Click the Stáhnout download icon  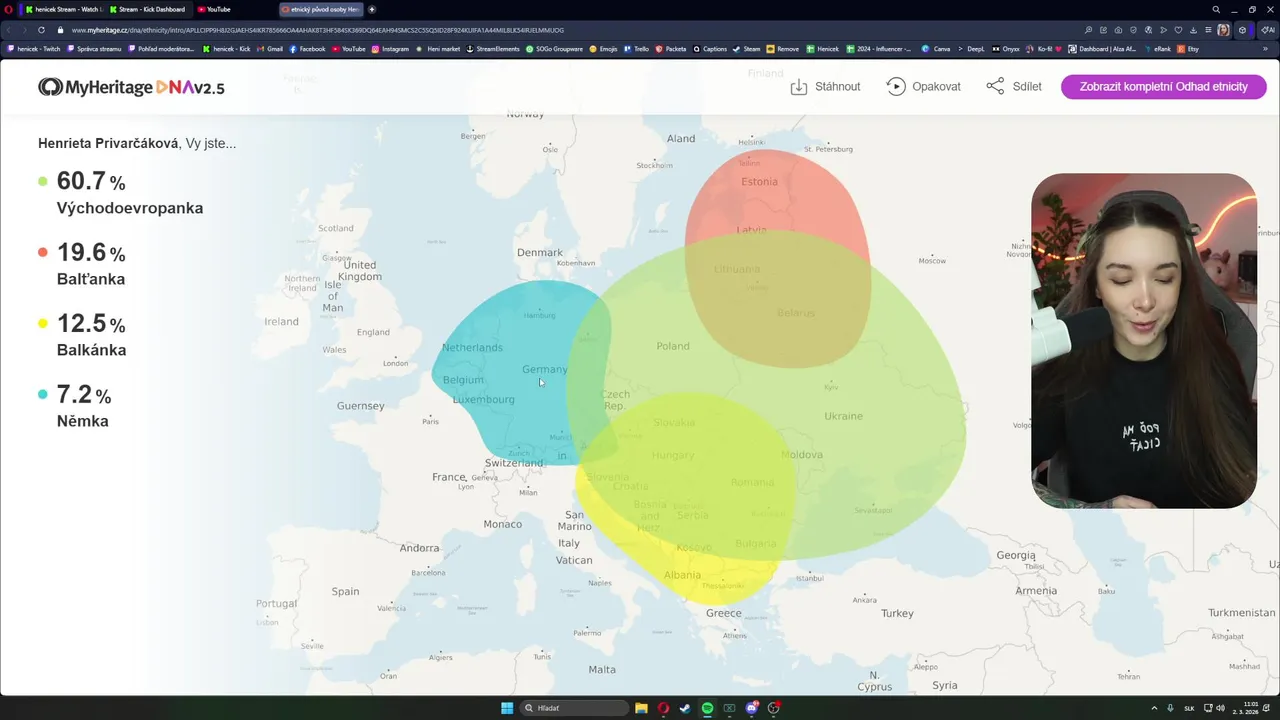pyautogui.click(x=799, y=87)
